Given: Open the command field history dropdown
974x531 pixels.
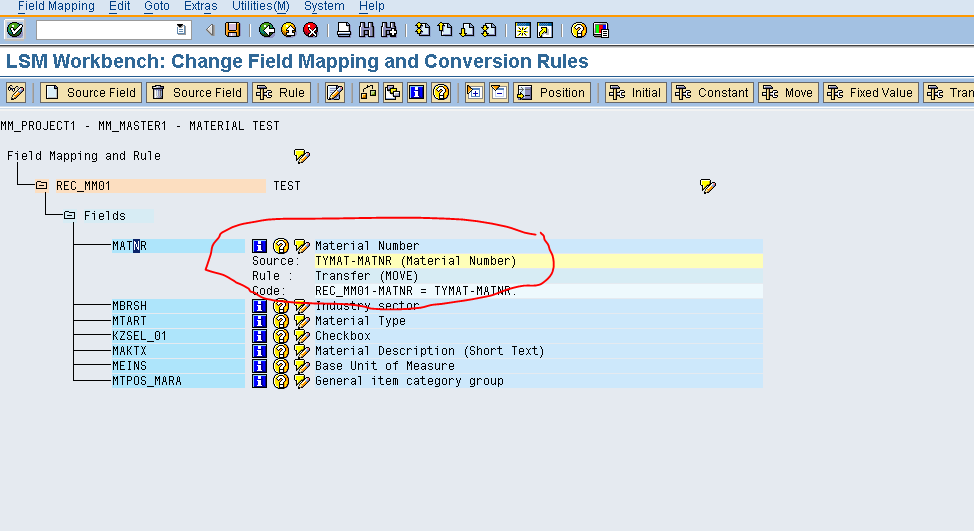Looking at the screenshot, I should (181, 29).
